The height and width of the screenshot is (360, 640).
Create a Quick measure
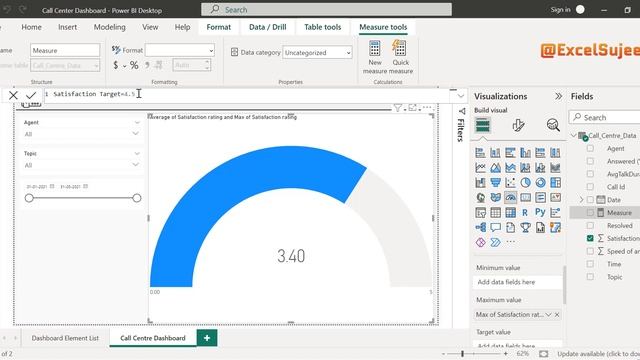400,57
